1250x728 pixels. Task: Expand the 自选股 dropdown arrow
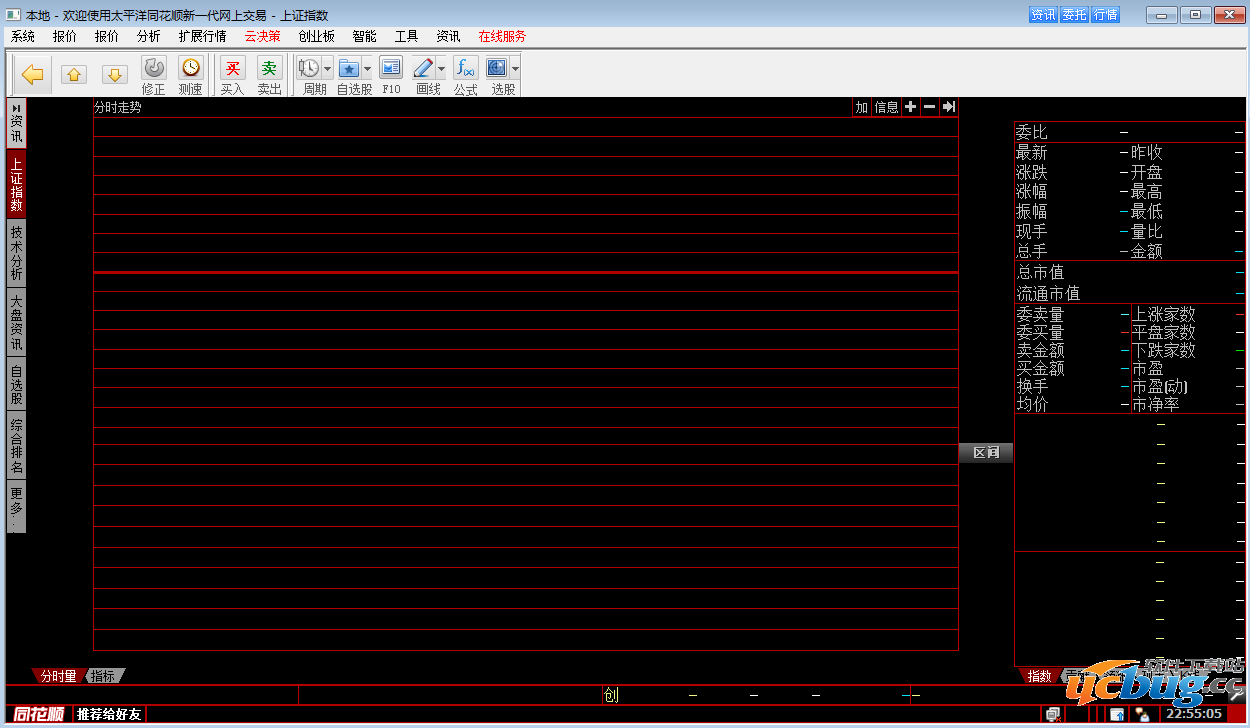[x=367, y=69]
